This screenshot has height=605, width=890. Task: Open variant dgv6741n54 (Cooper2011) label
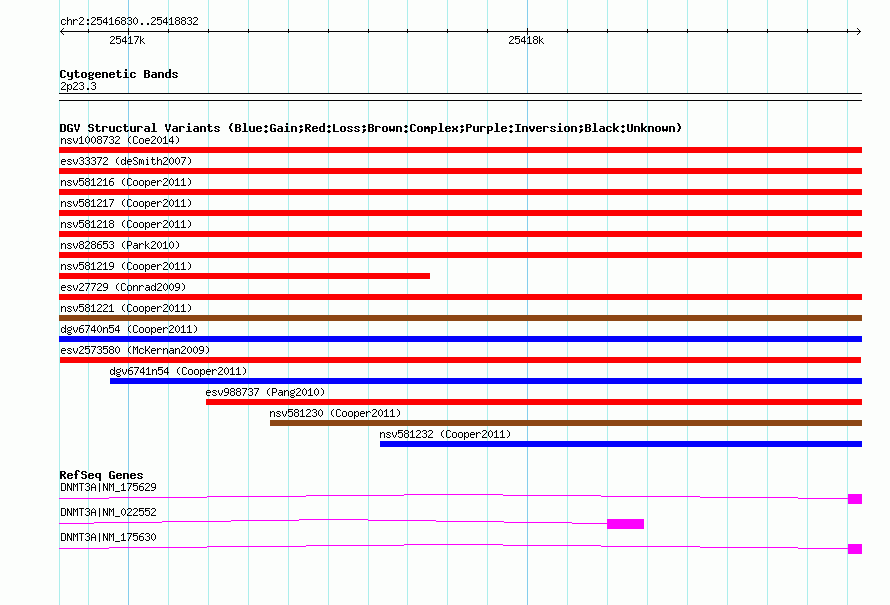178,371
